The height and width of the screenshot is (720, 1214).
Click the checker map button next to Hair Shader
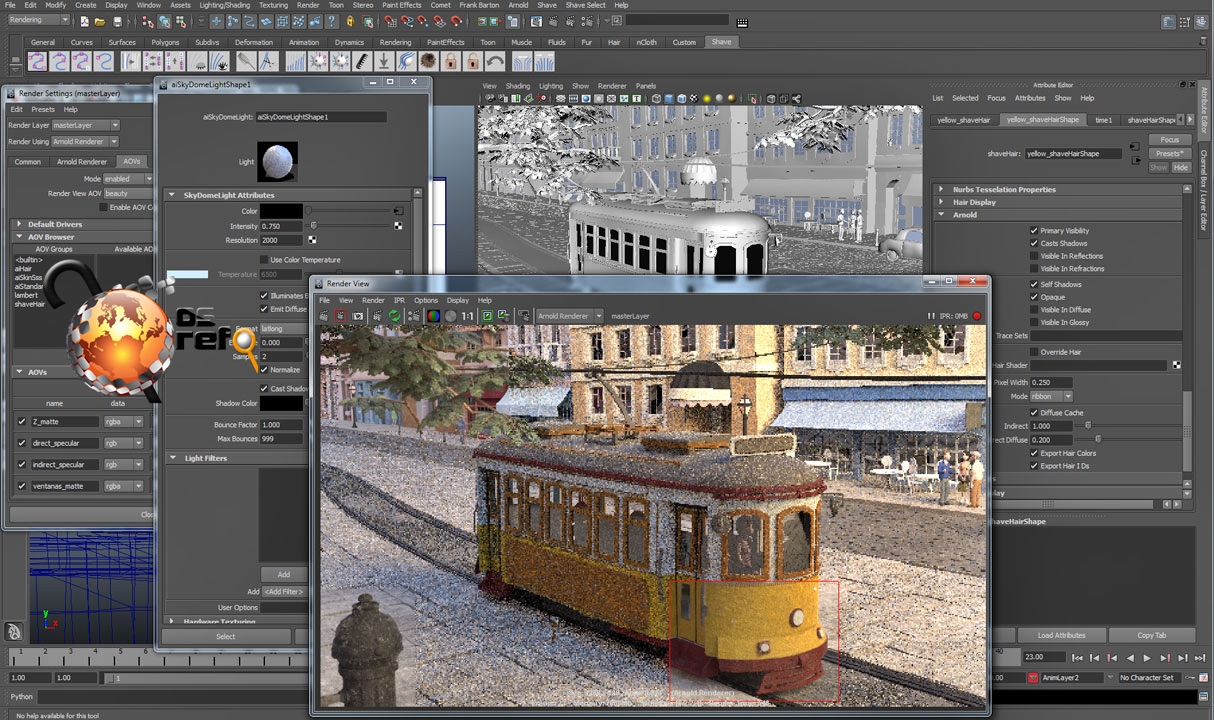(x=1176, y=366)
